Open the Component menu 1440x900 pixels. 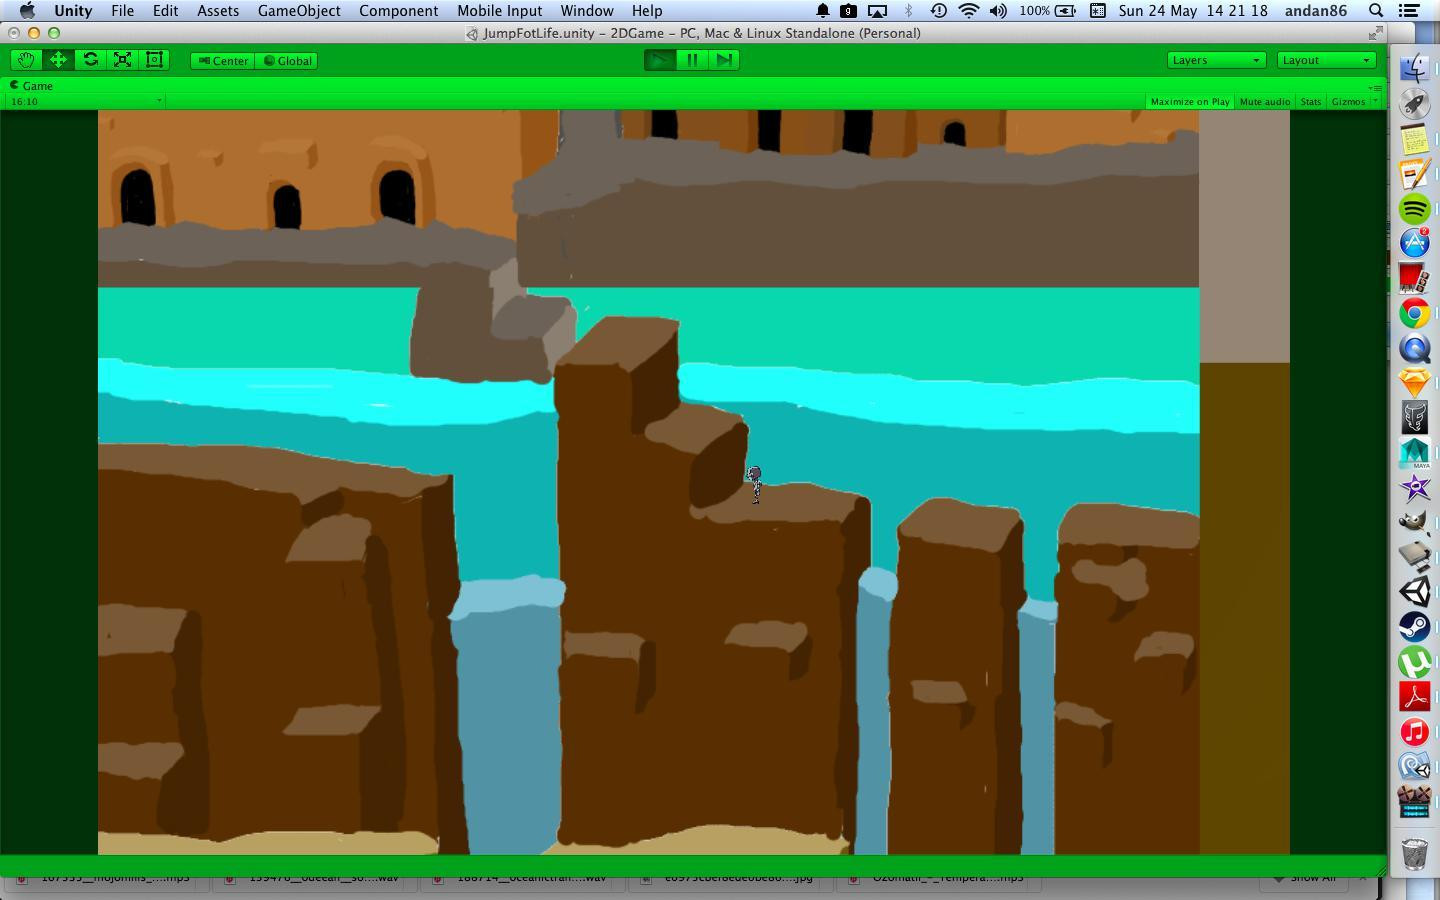[x=398, y=11]
